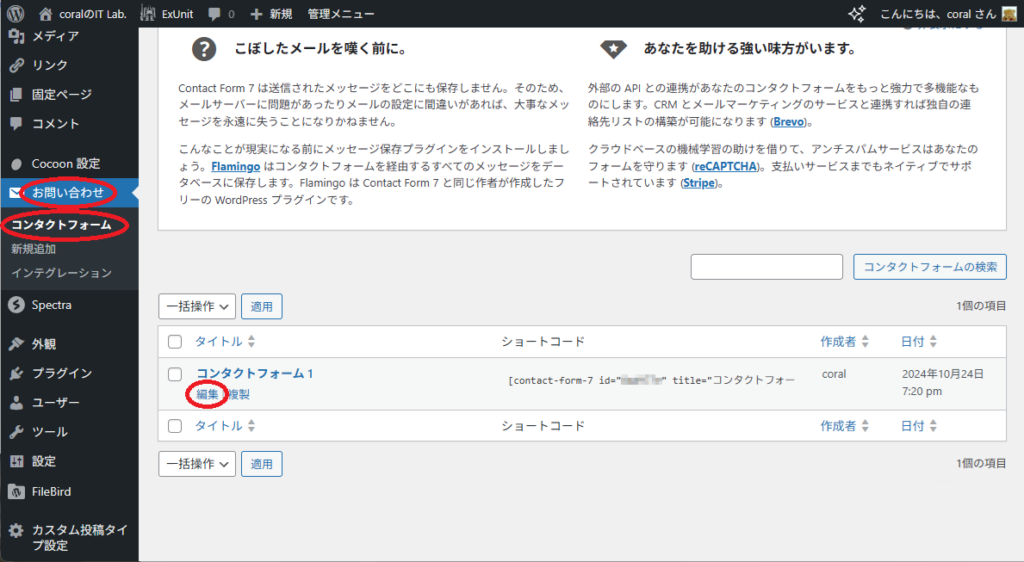Image resolution: width=1024 pixels, height=562 pixels.
Task: Sort by タイトル arrows in footer row
Action: [251, 426]
